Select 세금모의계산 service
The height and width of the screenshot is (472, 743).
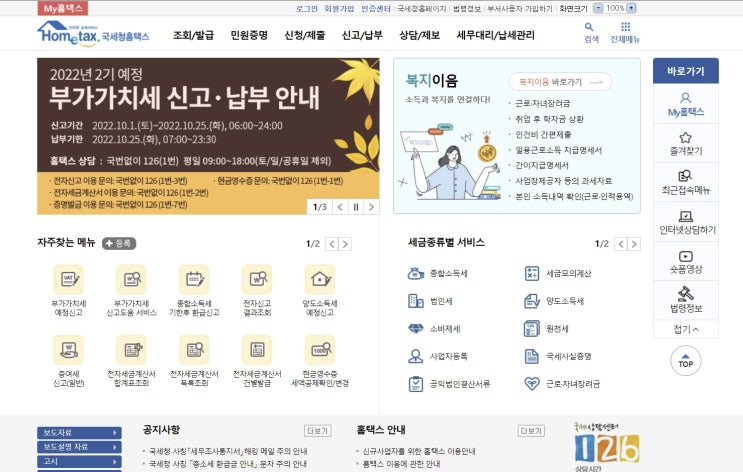click(558, 273)
